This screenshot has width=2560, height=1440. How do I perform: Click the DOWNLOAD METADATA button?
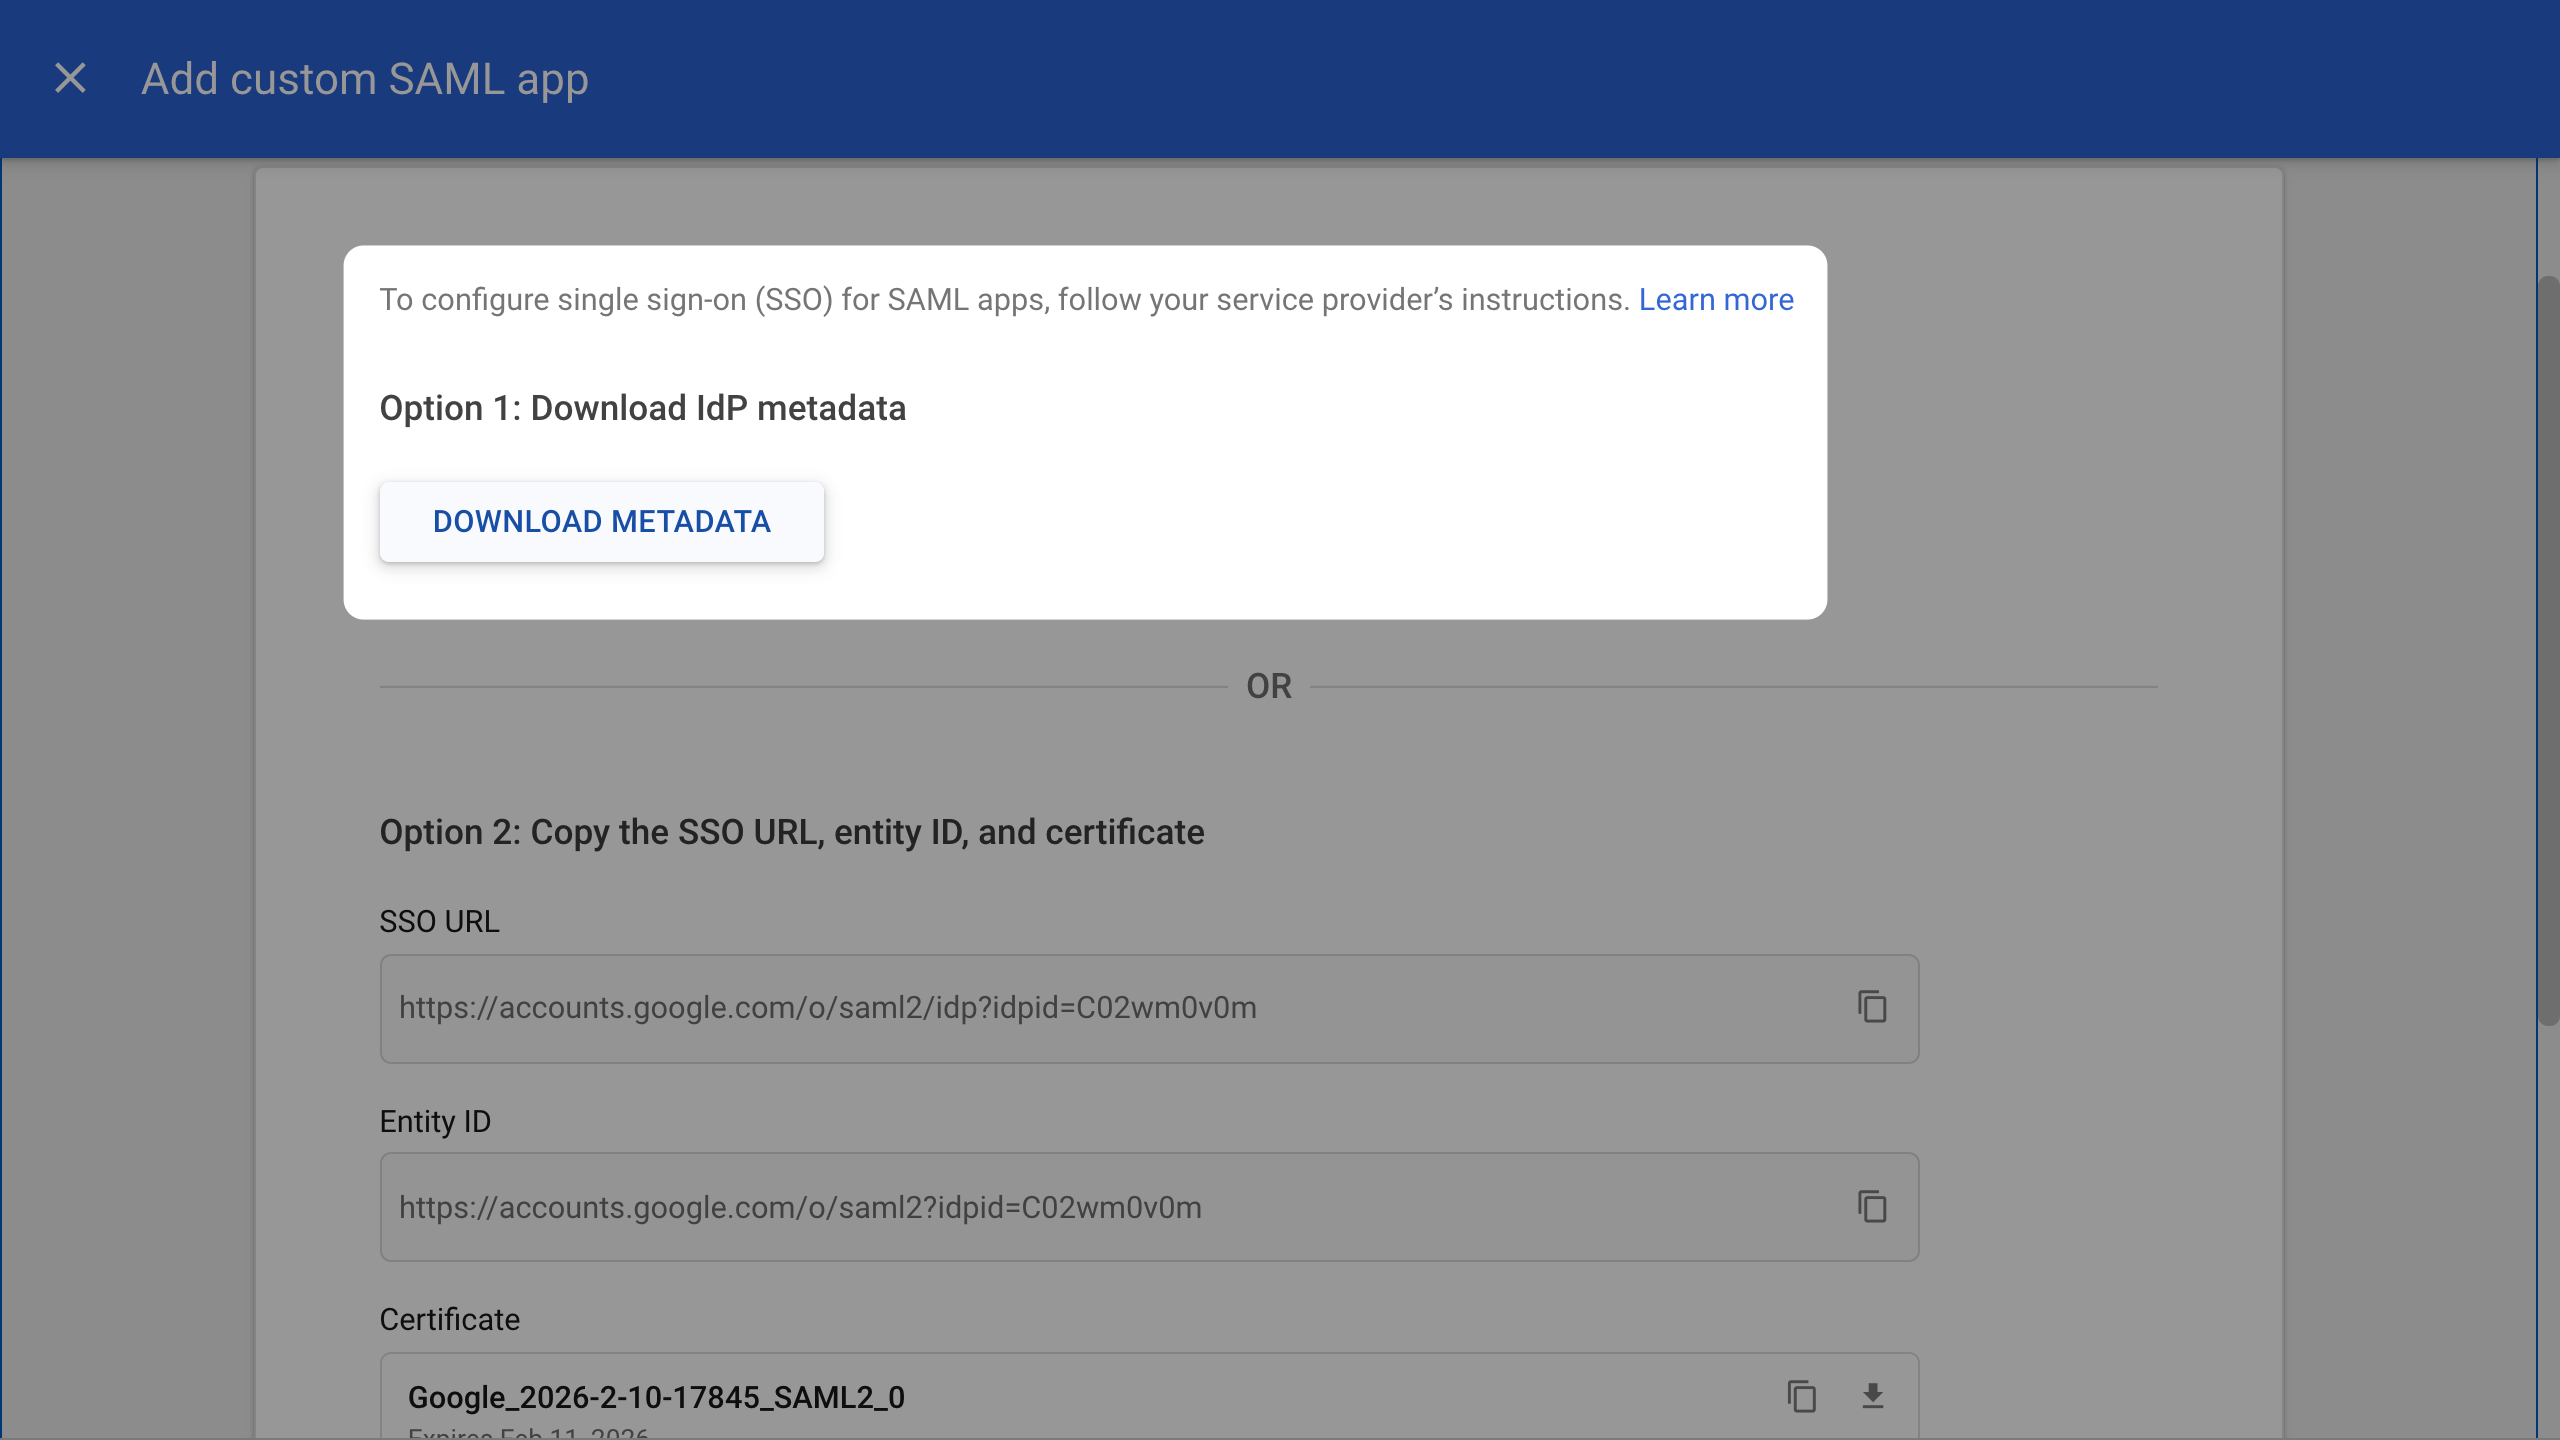(x=601, y=521)
